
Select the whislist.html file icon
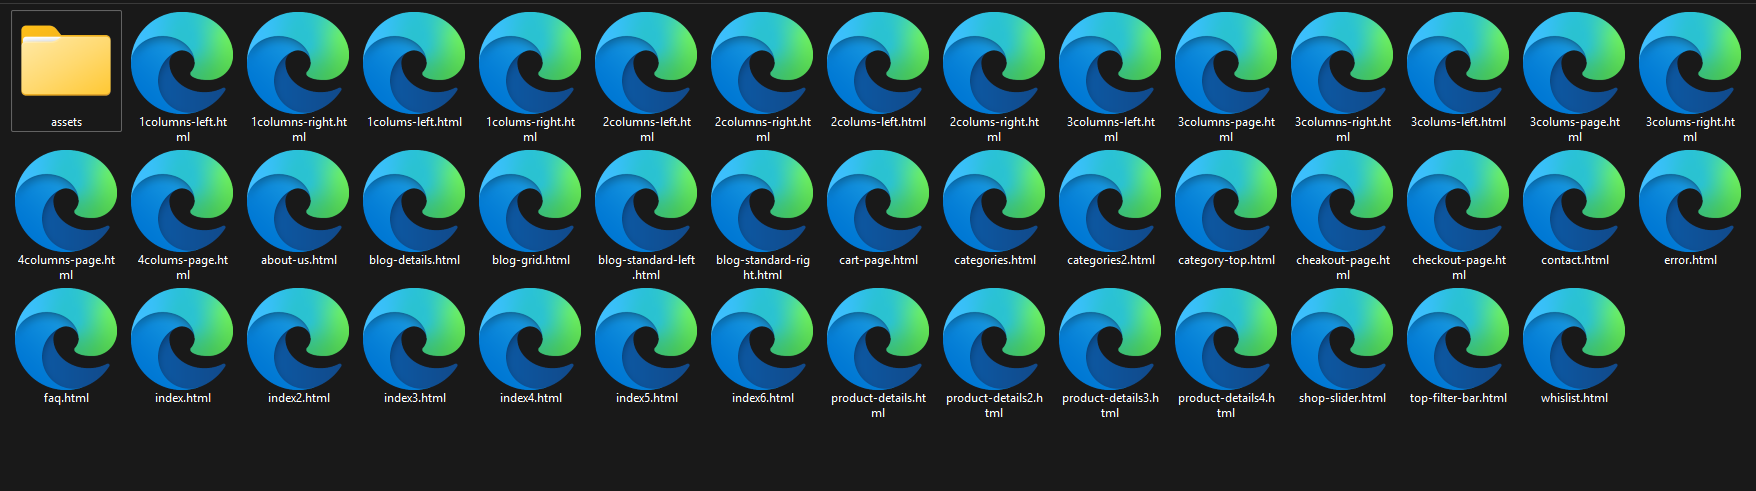tap(1574, 339)
